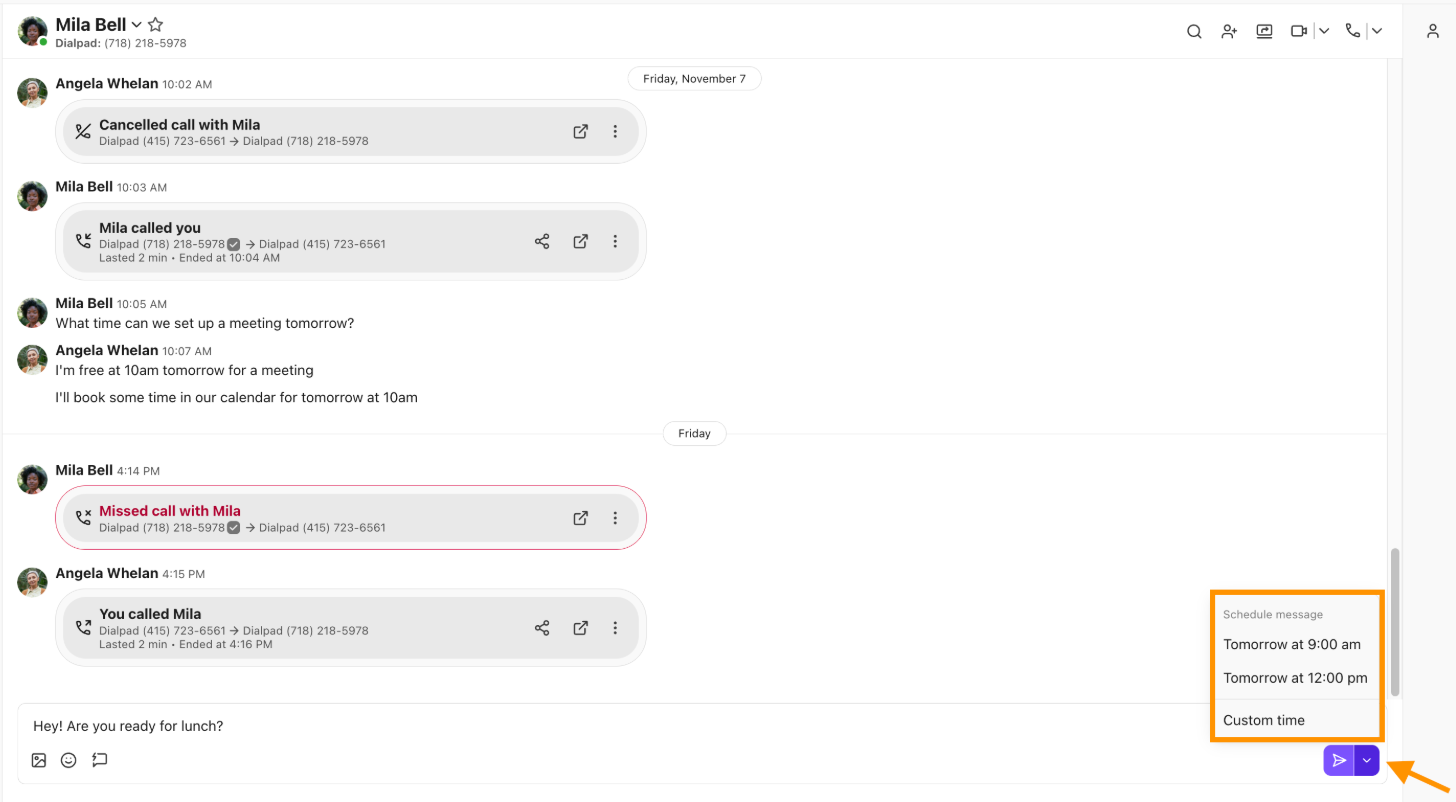Viewport: 1456px width, 802px height.
Task: Start screen share from header
Action: pos(1264,31)
